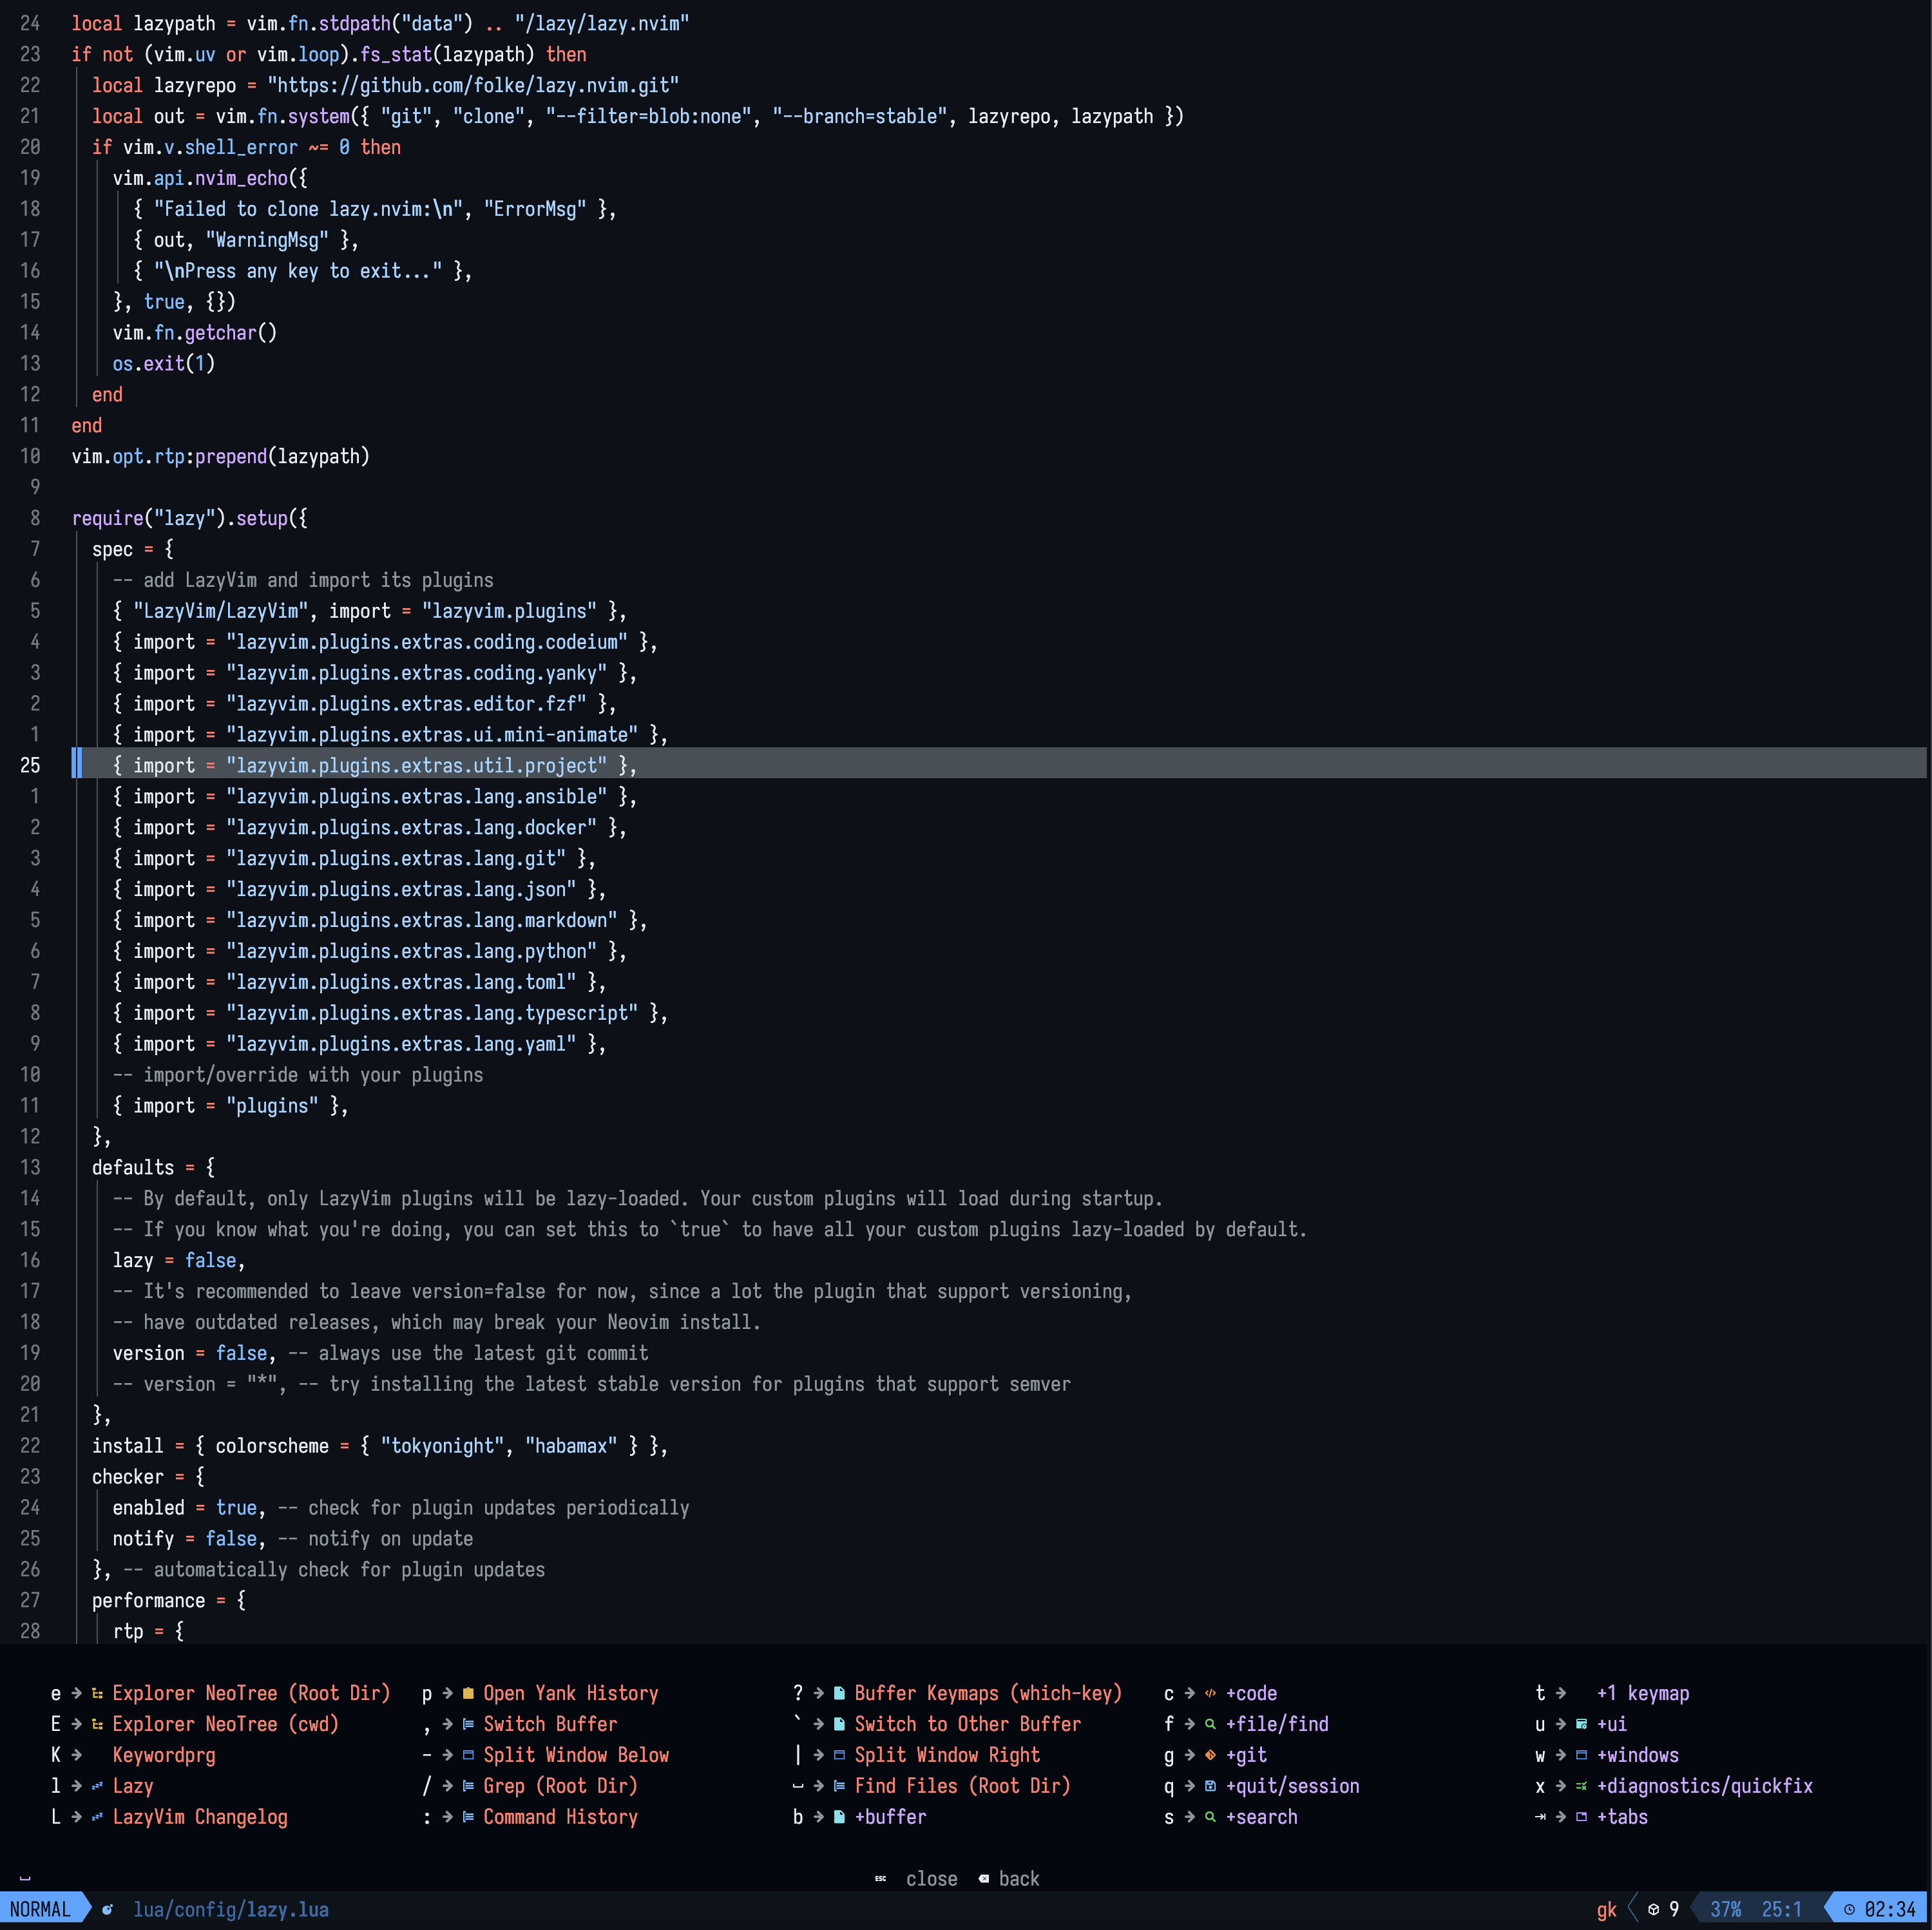Expand the +windows key group
Screen dimensions: 1932x1930
(x=1637, y=1755)
